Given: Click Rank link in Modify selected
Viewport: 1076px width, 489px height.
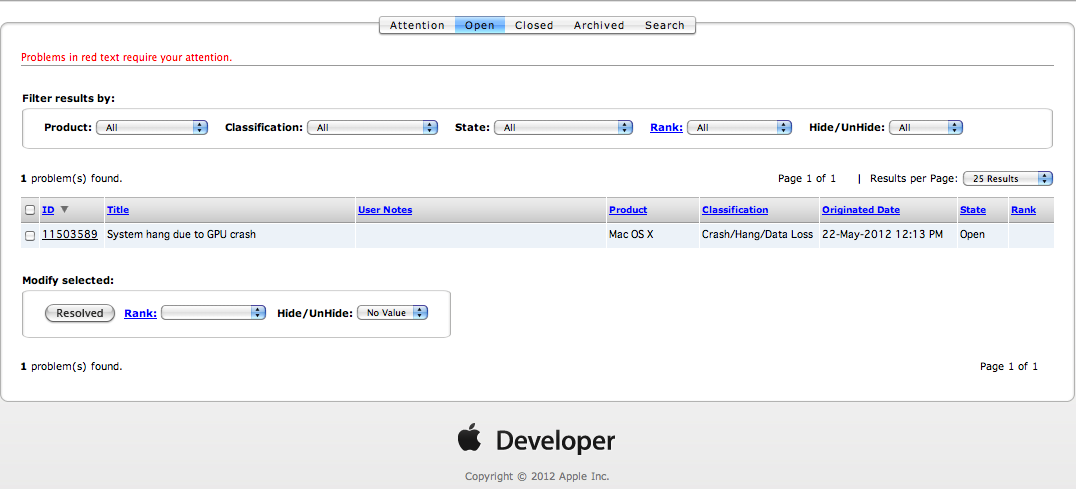Looking at the screenshot, I should coord(141,313).
